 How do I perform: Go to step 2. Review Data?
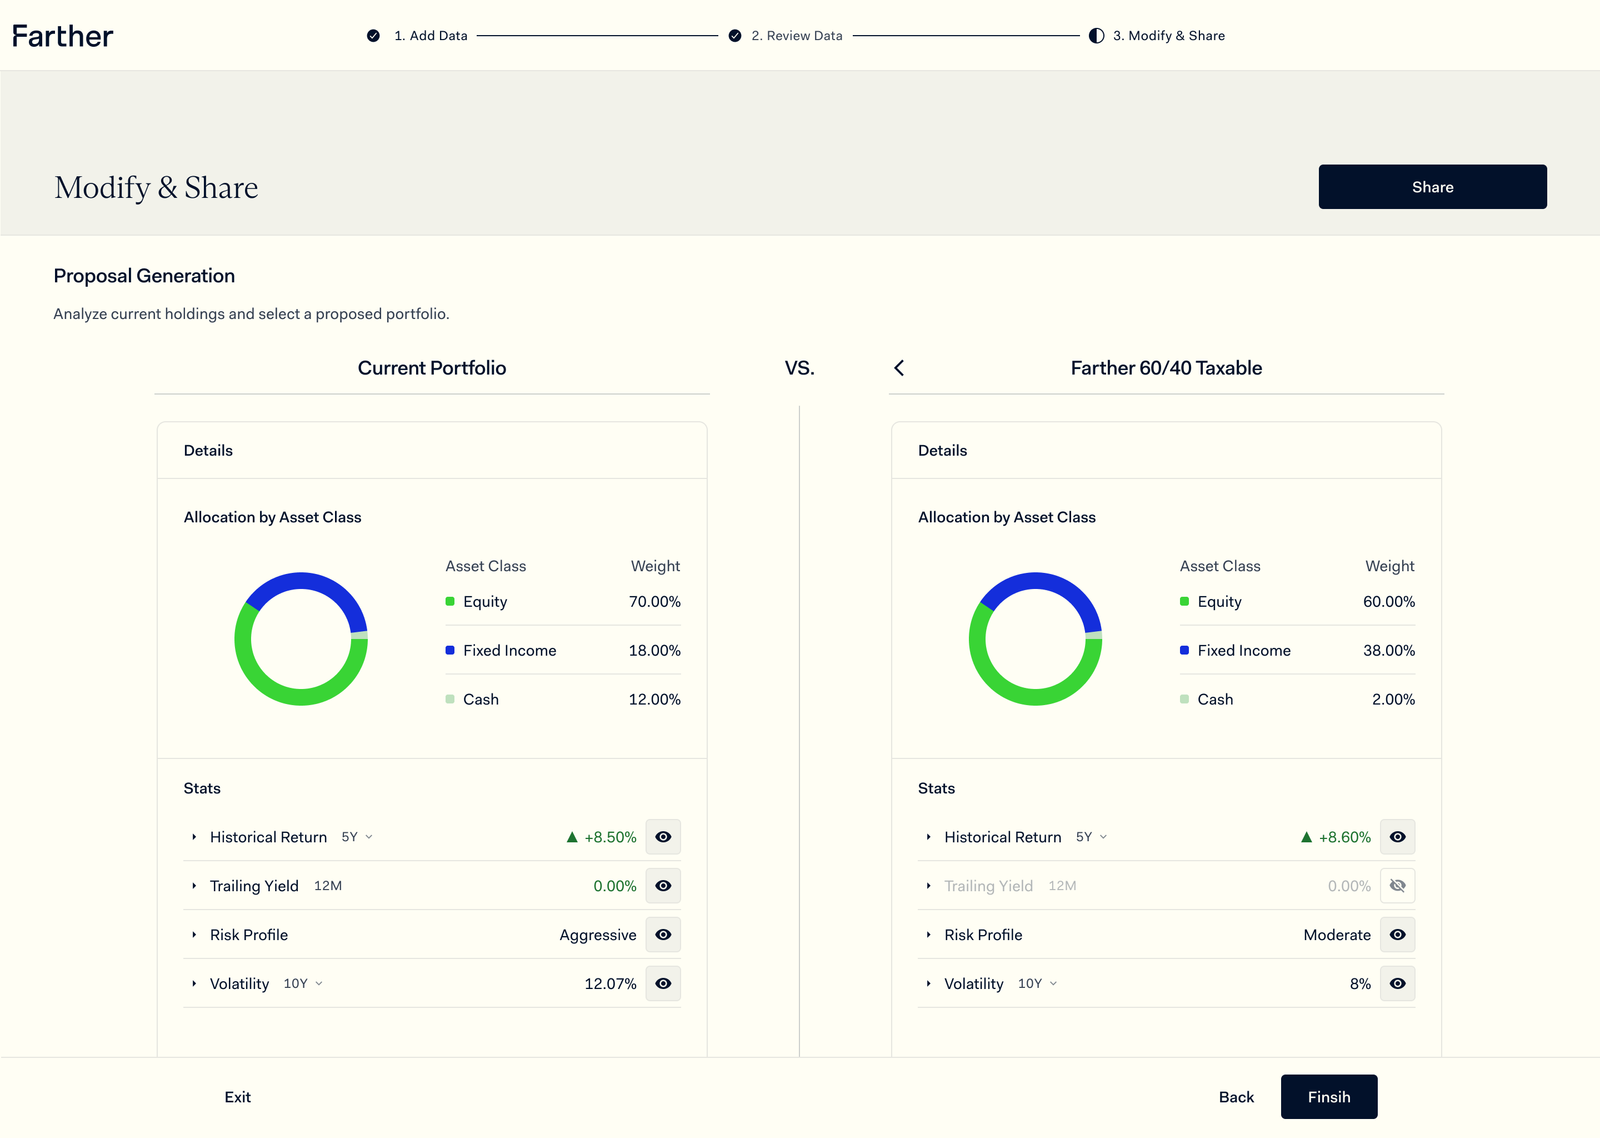(796, 36)
